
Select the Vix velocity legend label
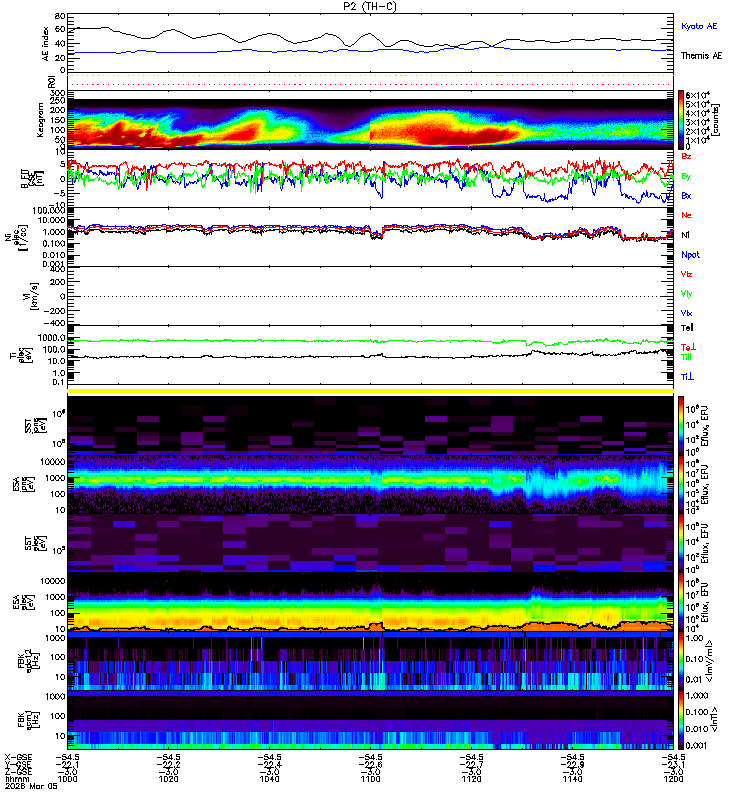pos(686,313)
